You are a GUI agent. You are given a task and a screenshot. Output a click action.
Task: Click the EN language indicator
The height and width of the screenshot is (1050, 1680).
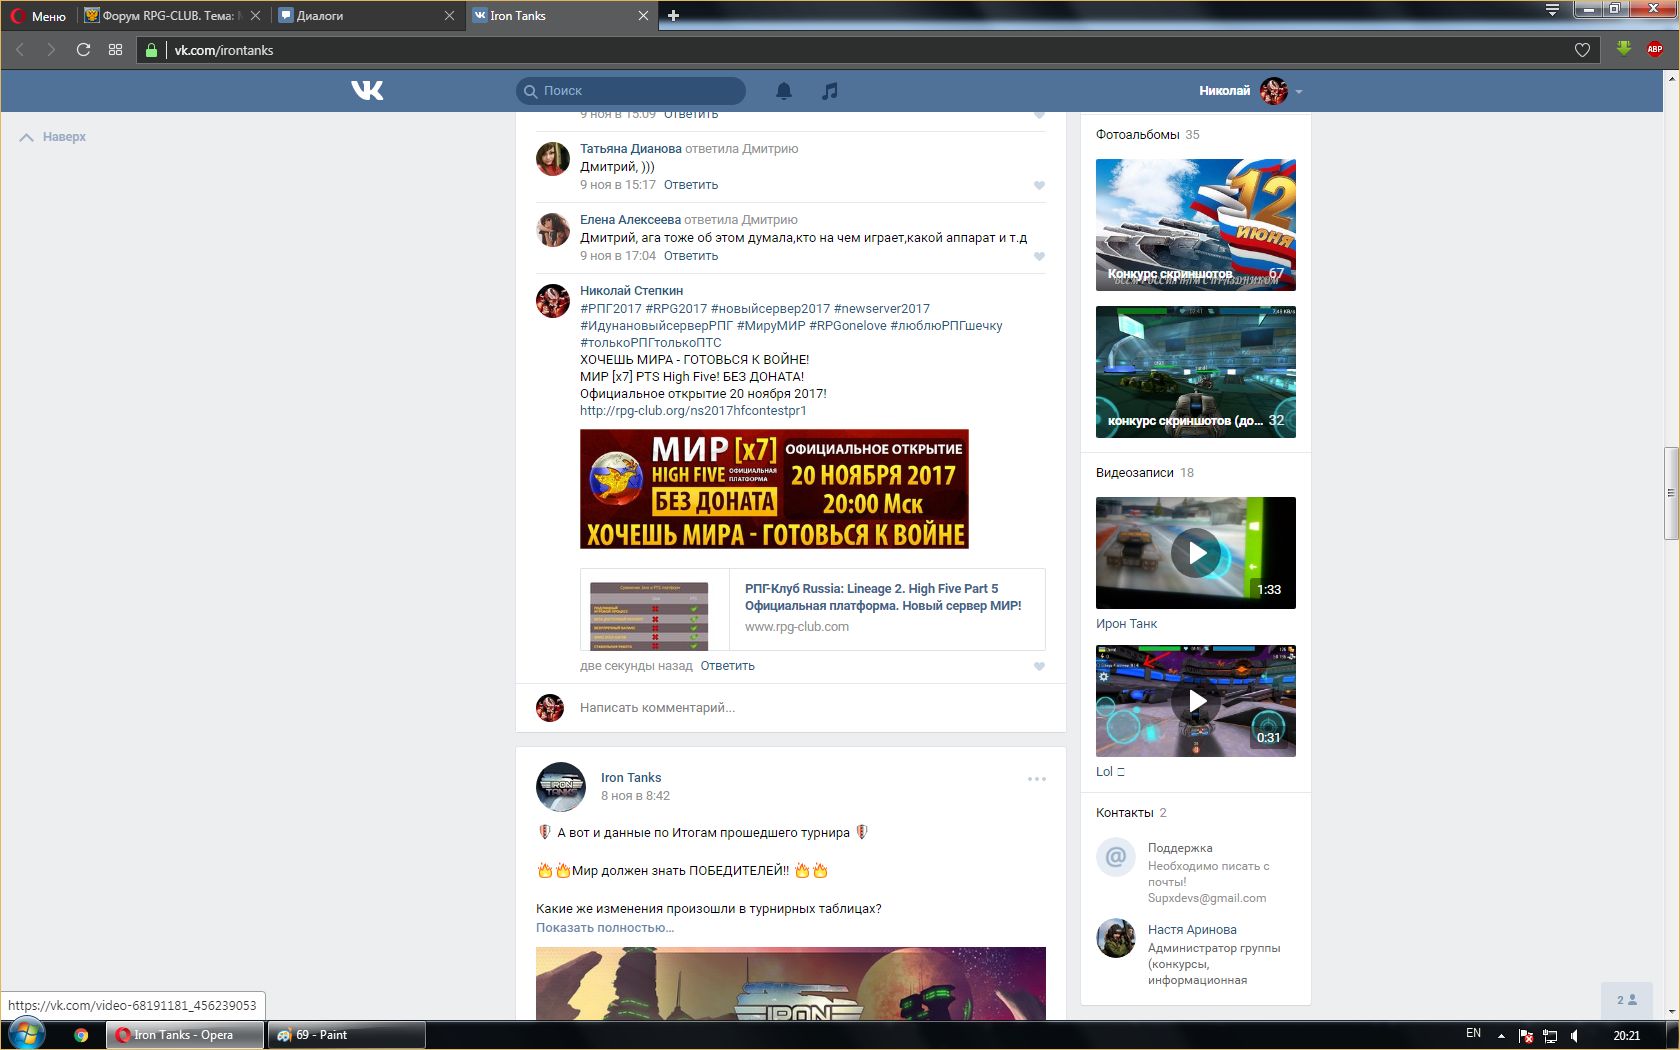(1473, 1034)
